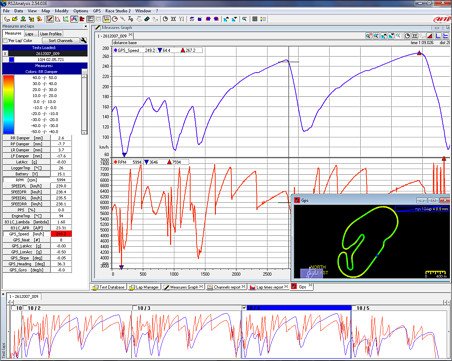452x361 pixels.
Task: Click the zoom magnifier icon in graph toolbar
Action: 368,36
